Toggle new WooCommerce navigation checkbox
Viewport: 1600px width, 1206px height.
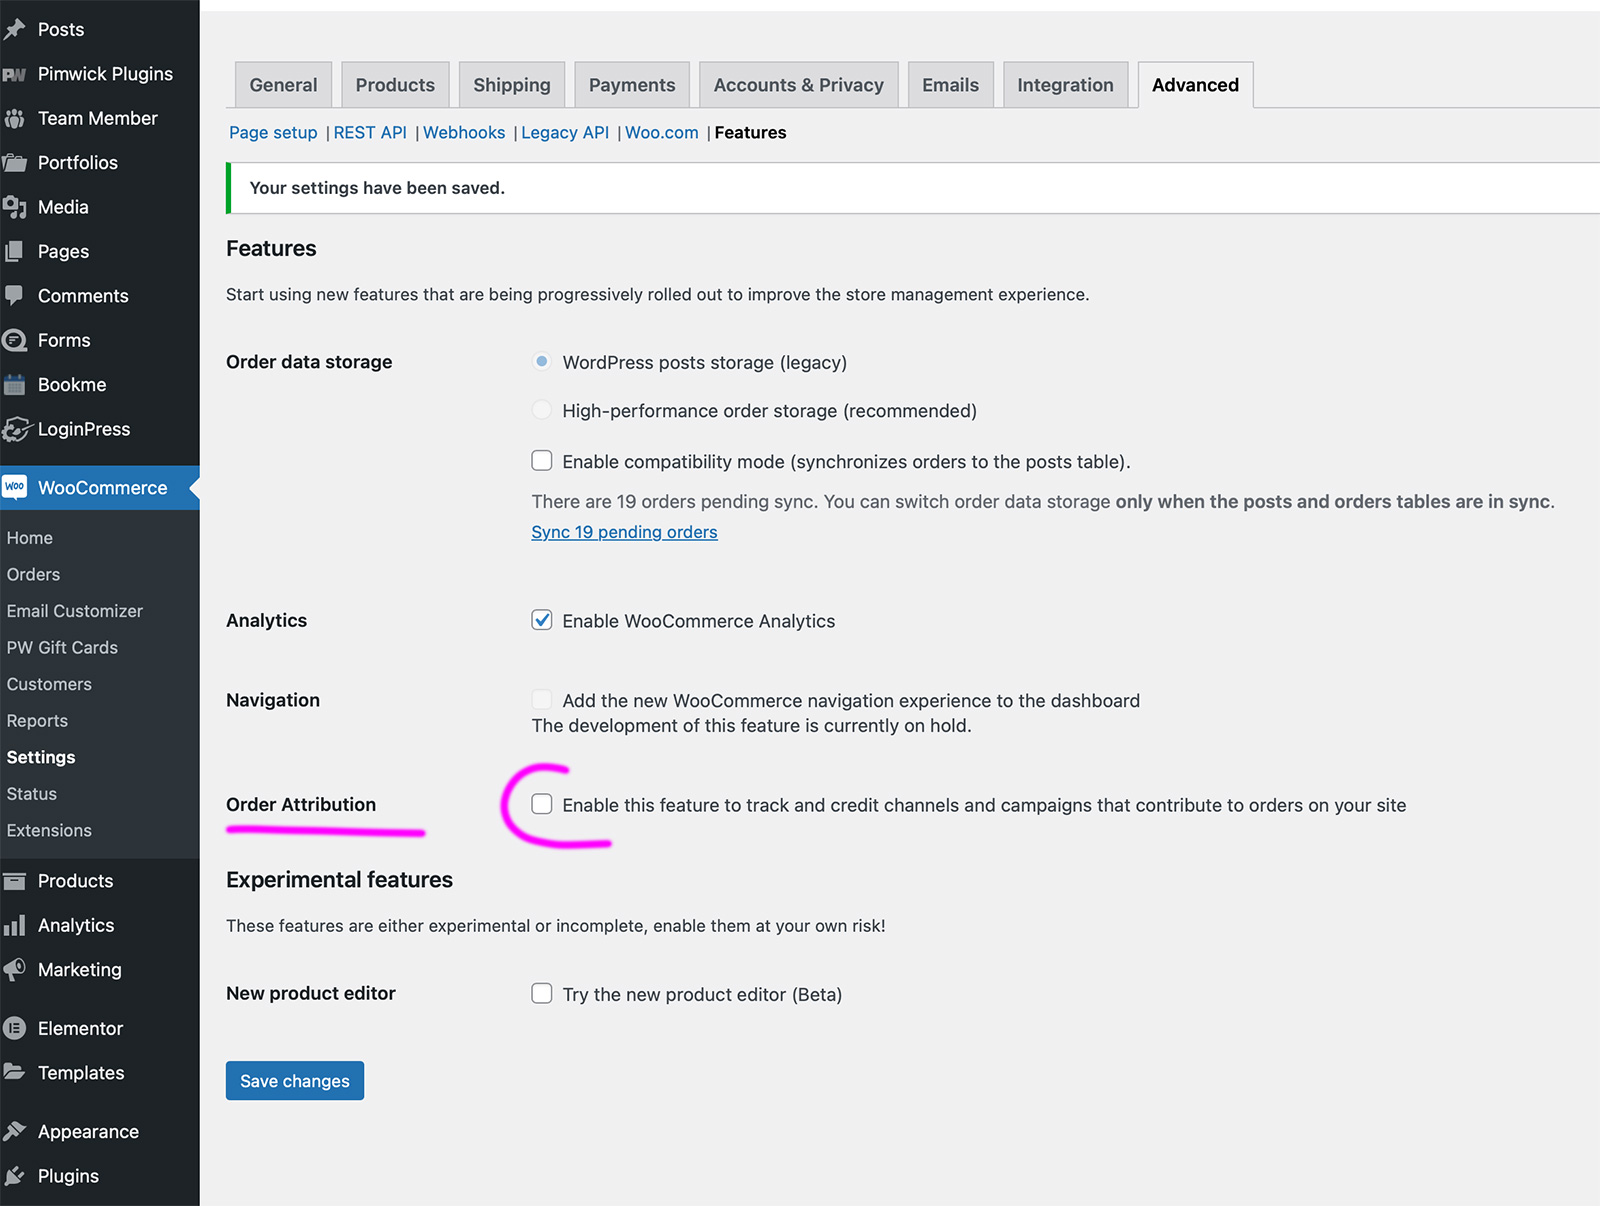[541, 699]
